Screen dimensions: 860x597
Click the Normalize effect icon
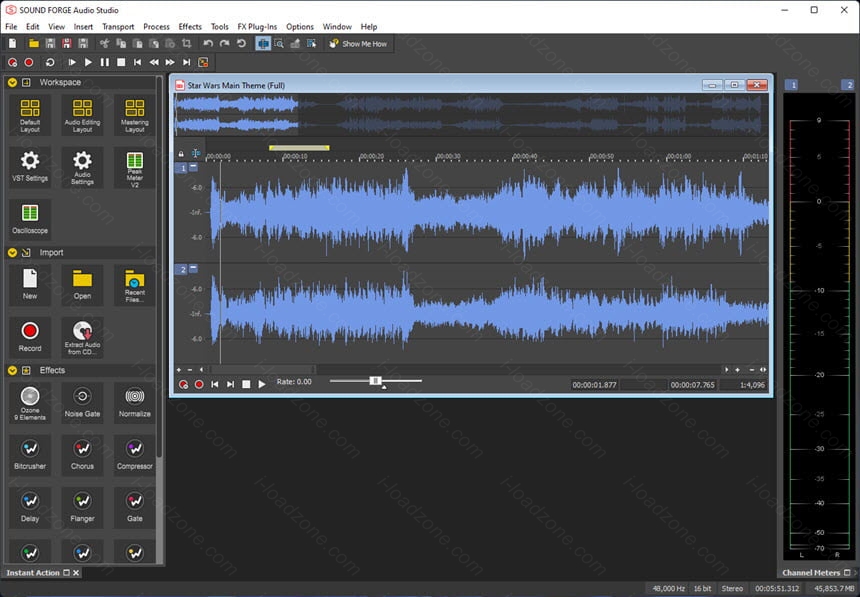click(x=134, y=403)
